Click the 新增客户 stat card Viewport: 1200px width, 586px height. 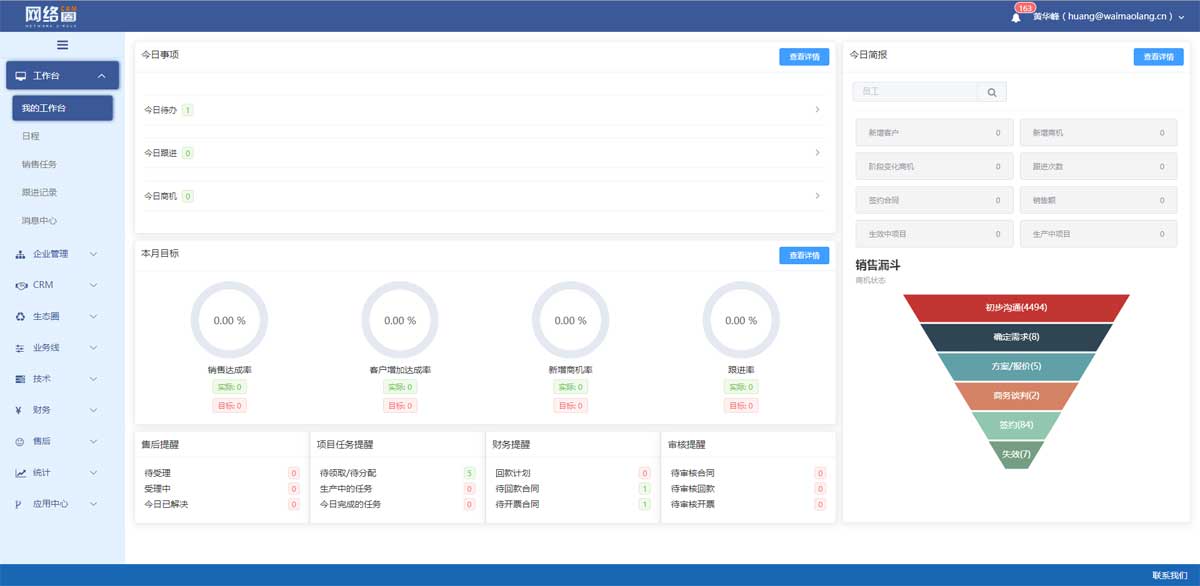pyautogui.click(x=934, y=133)
